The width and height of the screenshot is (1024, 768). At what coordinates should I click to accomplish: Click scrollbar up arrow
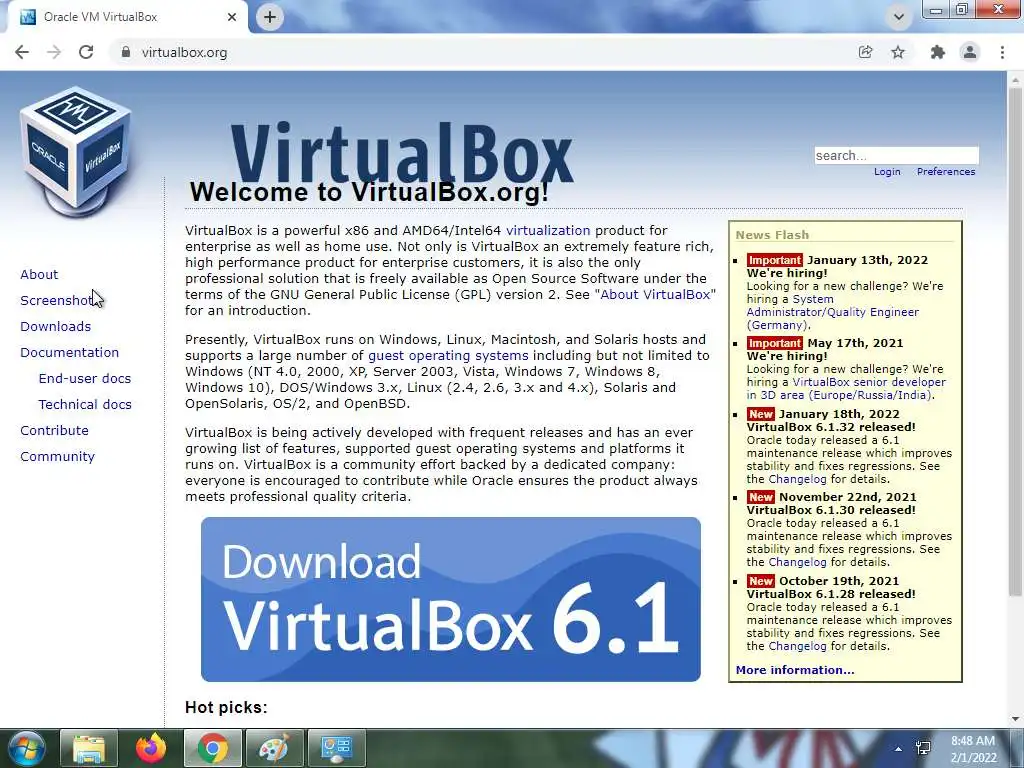[1015, 79]
